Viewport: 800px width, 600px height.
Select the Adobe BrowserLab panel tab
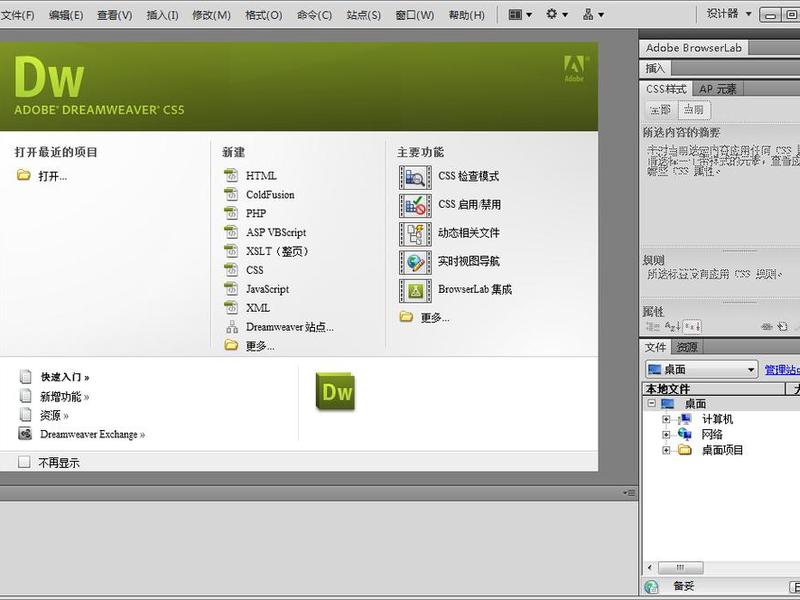[x=693, y=48]
